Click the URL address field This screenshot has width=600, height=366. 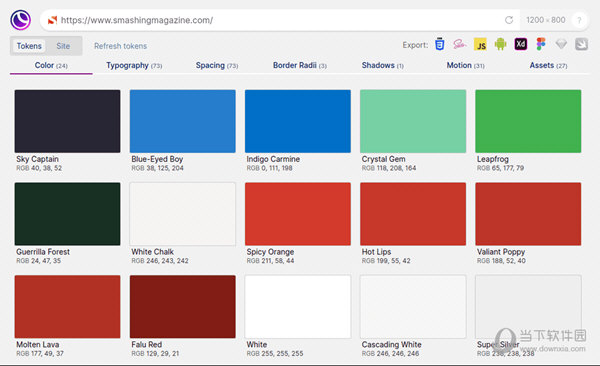tap(279, 20)
